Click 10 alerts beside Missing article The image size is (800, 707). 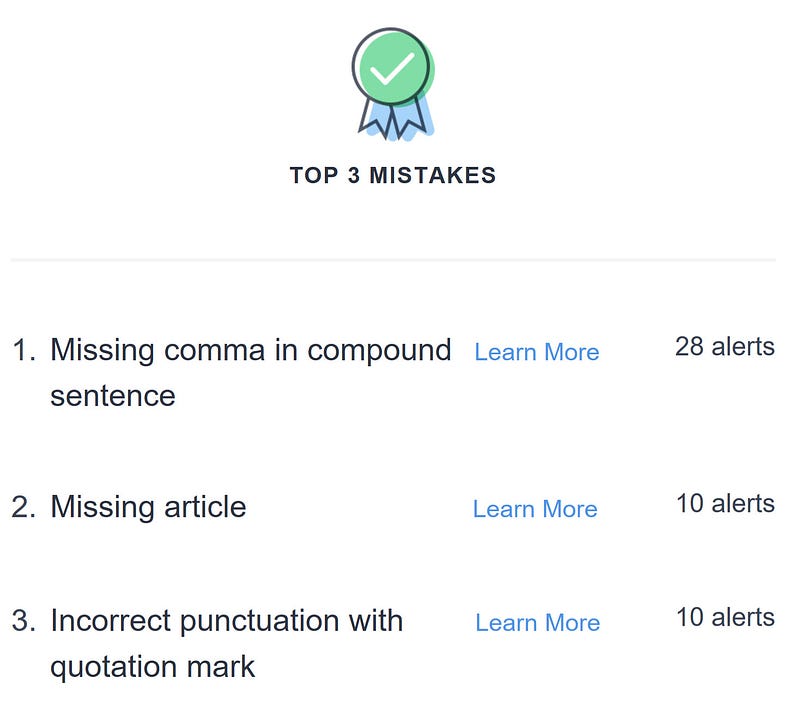724,503
